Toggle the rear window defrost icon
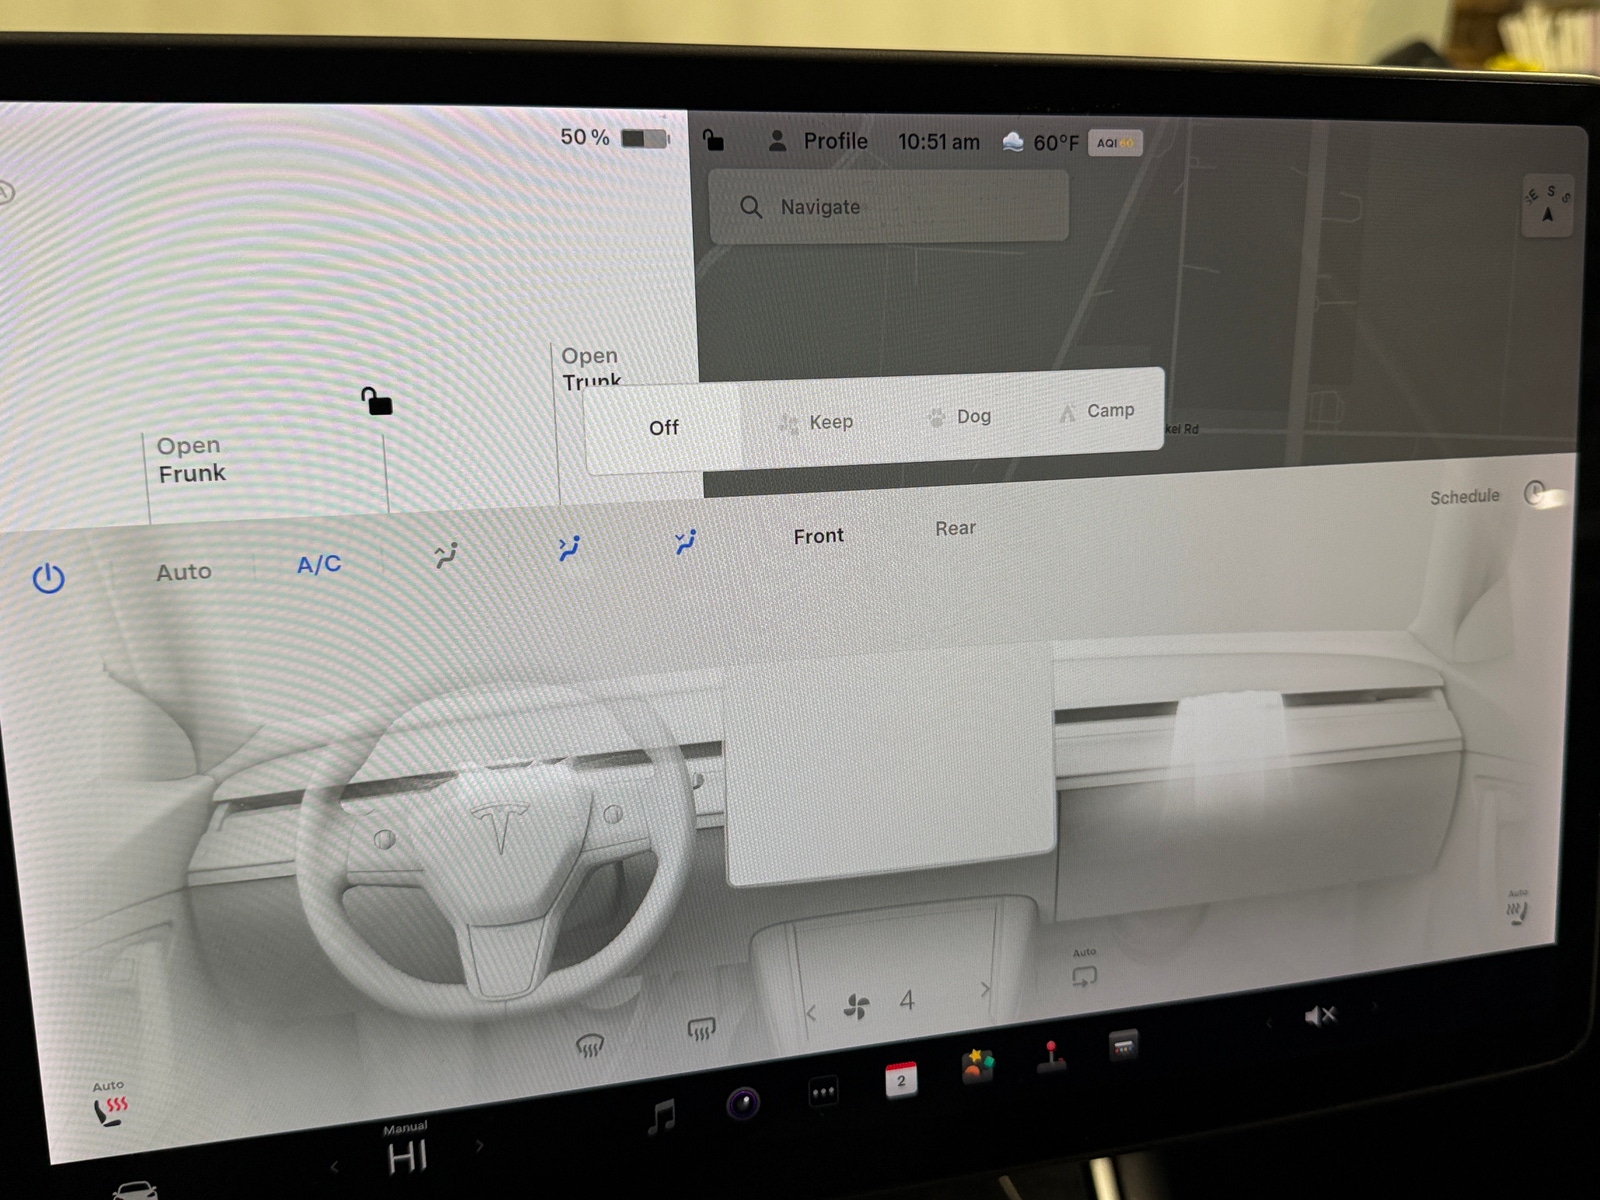Image resolution: width=1600 pixels, height=1200 pixels. 703,1030
